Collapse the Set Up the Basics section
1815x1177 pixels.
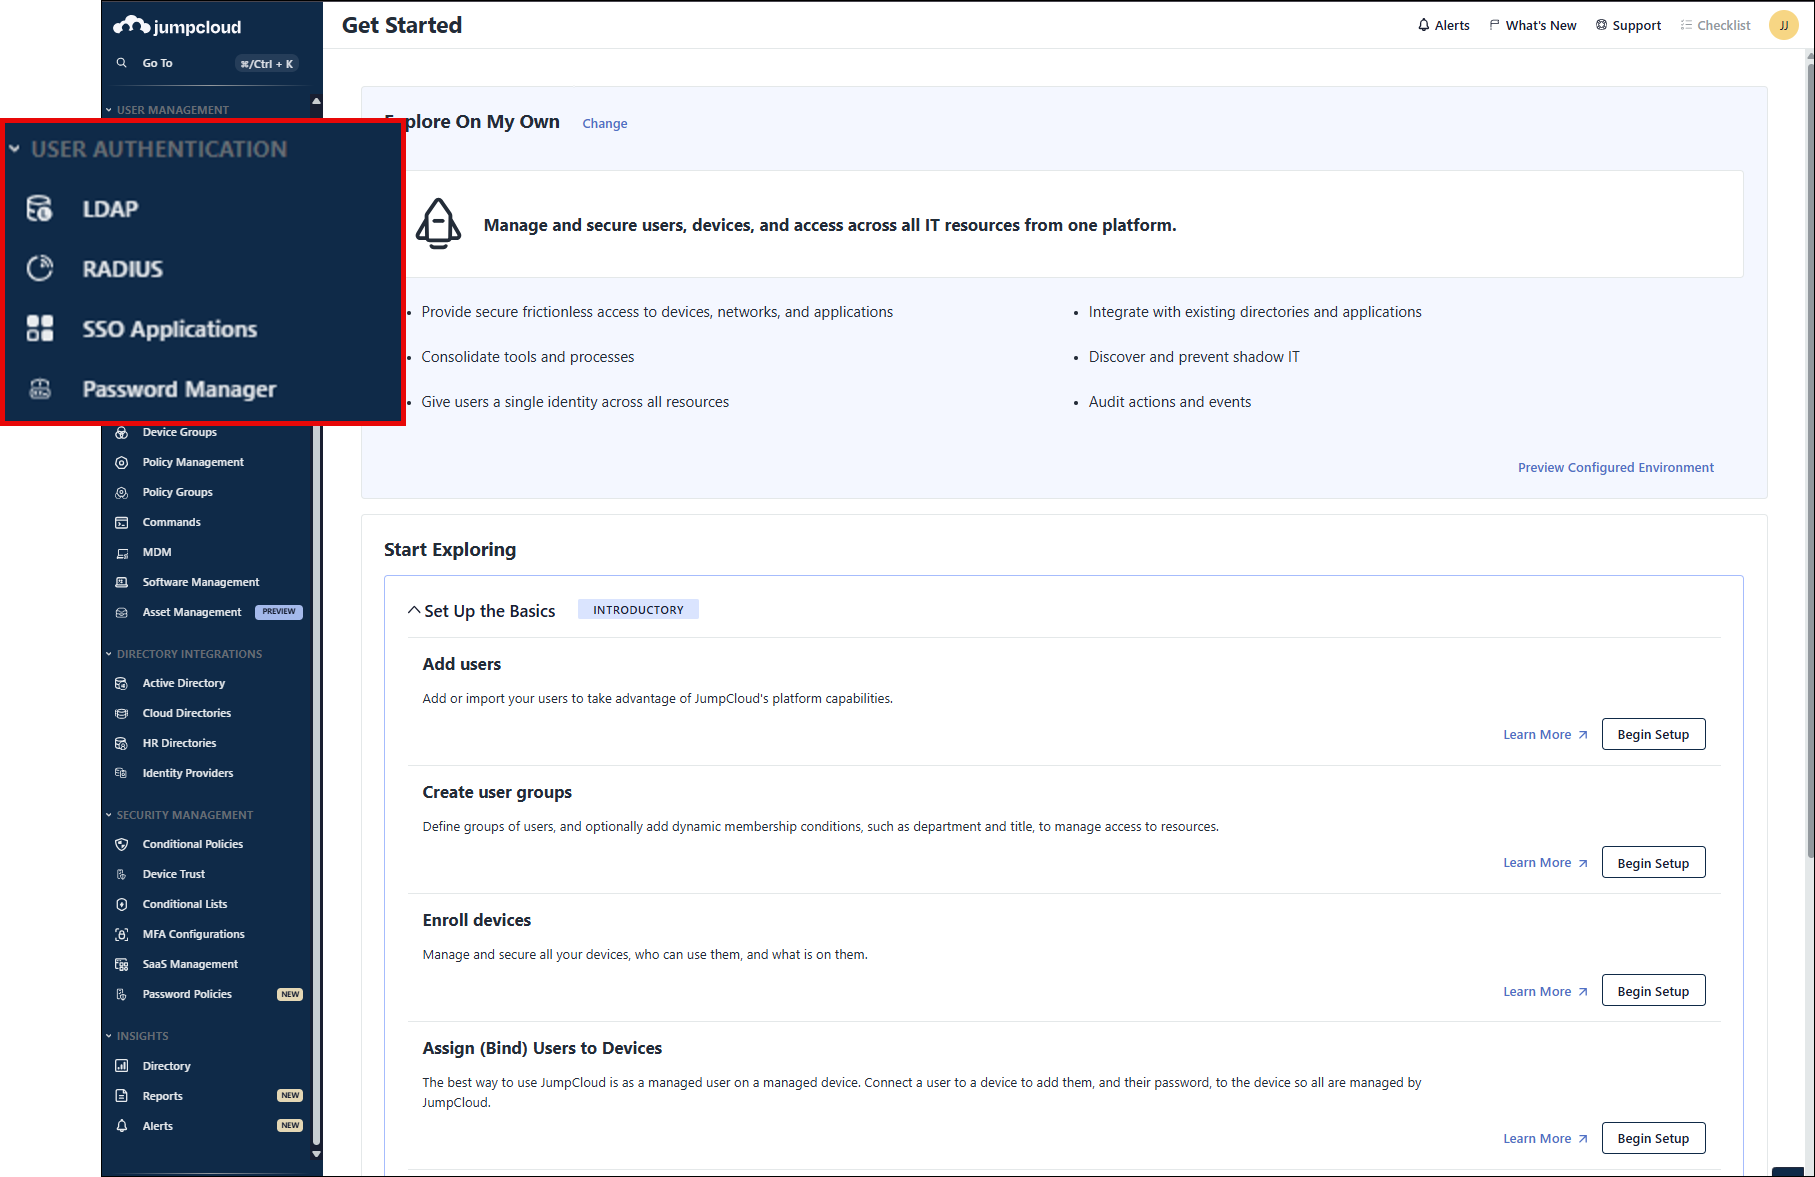coord(414,610)
